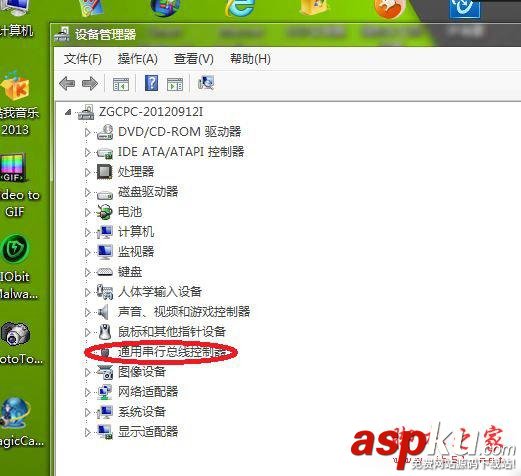Click the Forward arrow toolbar button
Screen dimensions: 521x476
pos(90,83)
